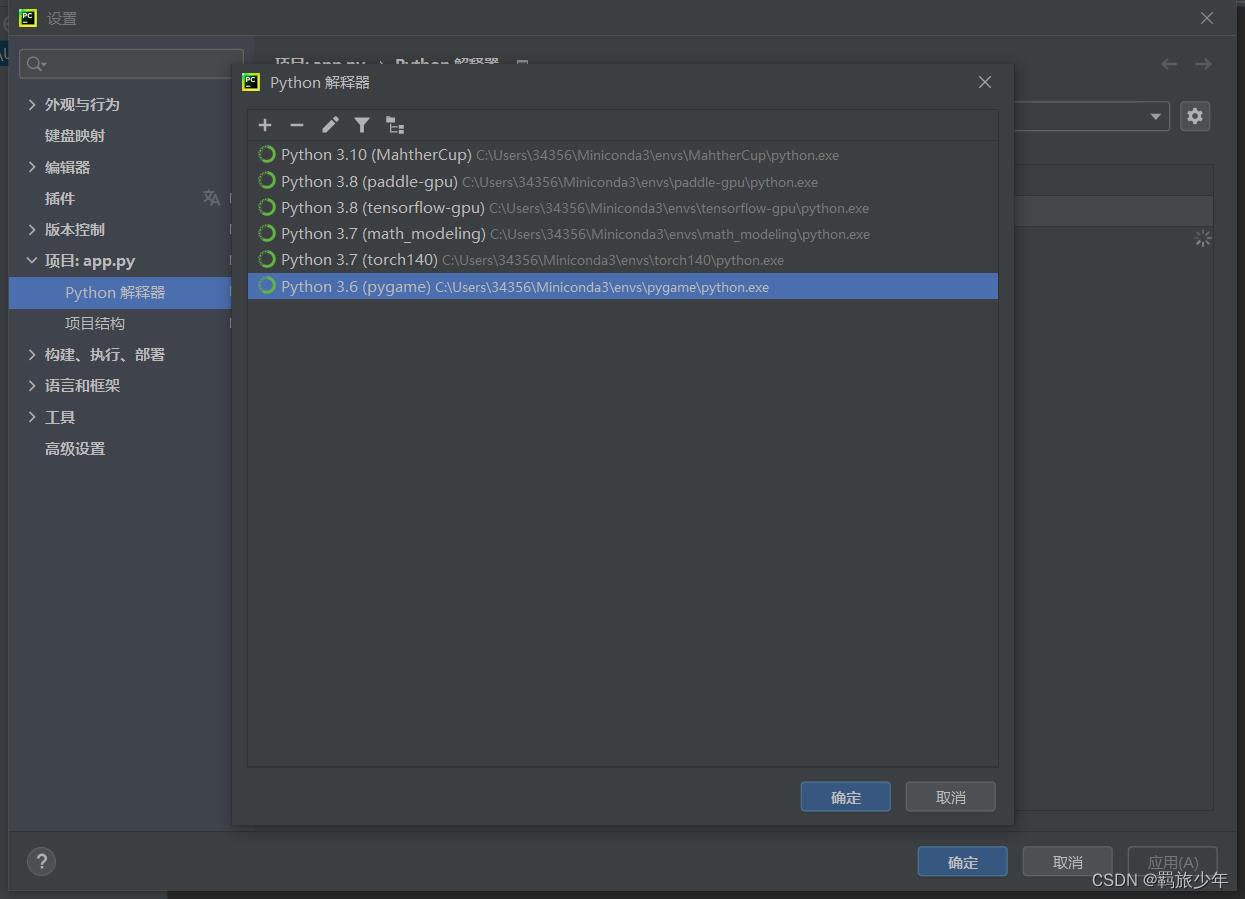
Task: Select Python 3.6 (pygame) interpreter
Action: pyautogui.click(x=623, y=286)
